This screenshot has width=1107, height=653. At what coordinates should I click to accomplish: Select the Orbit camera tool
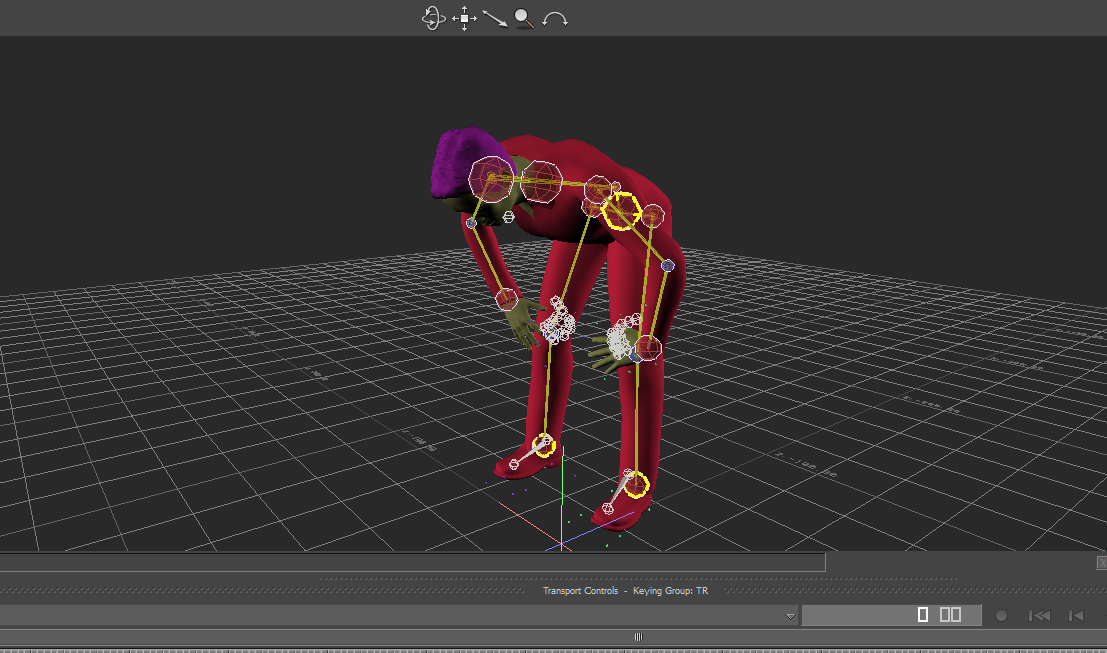432,18
